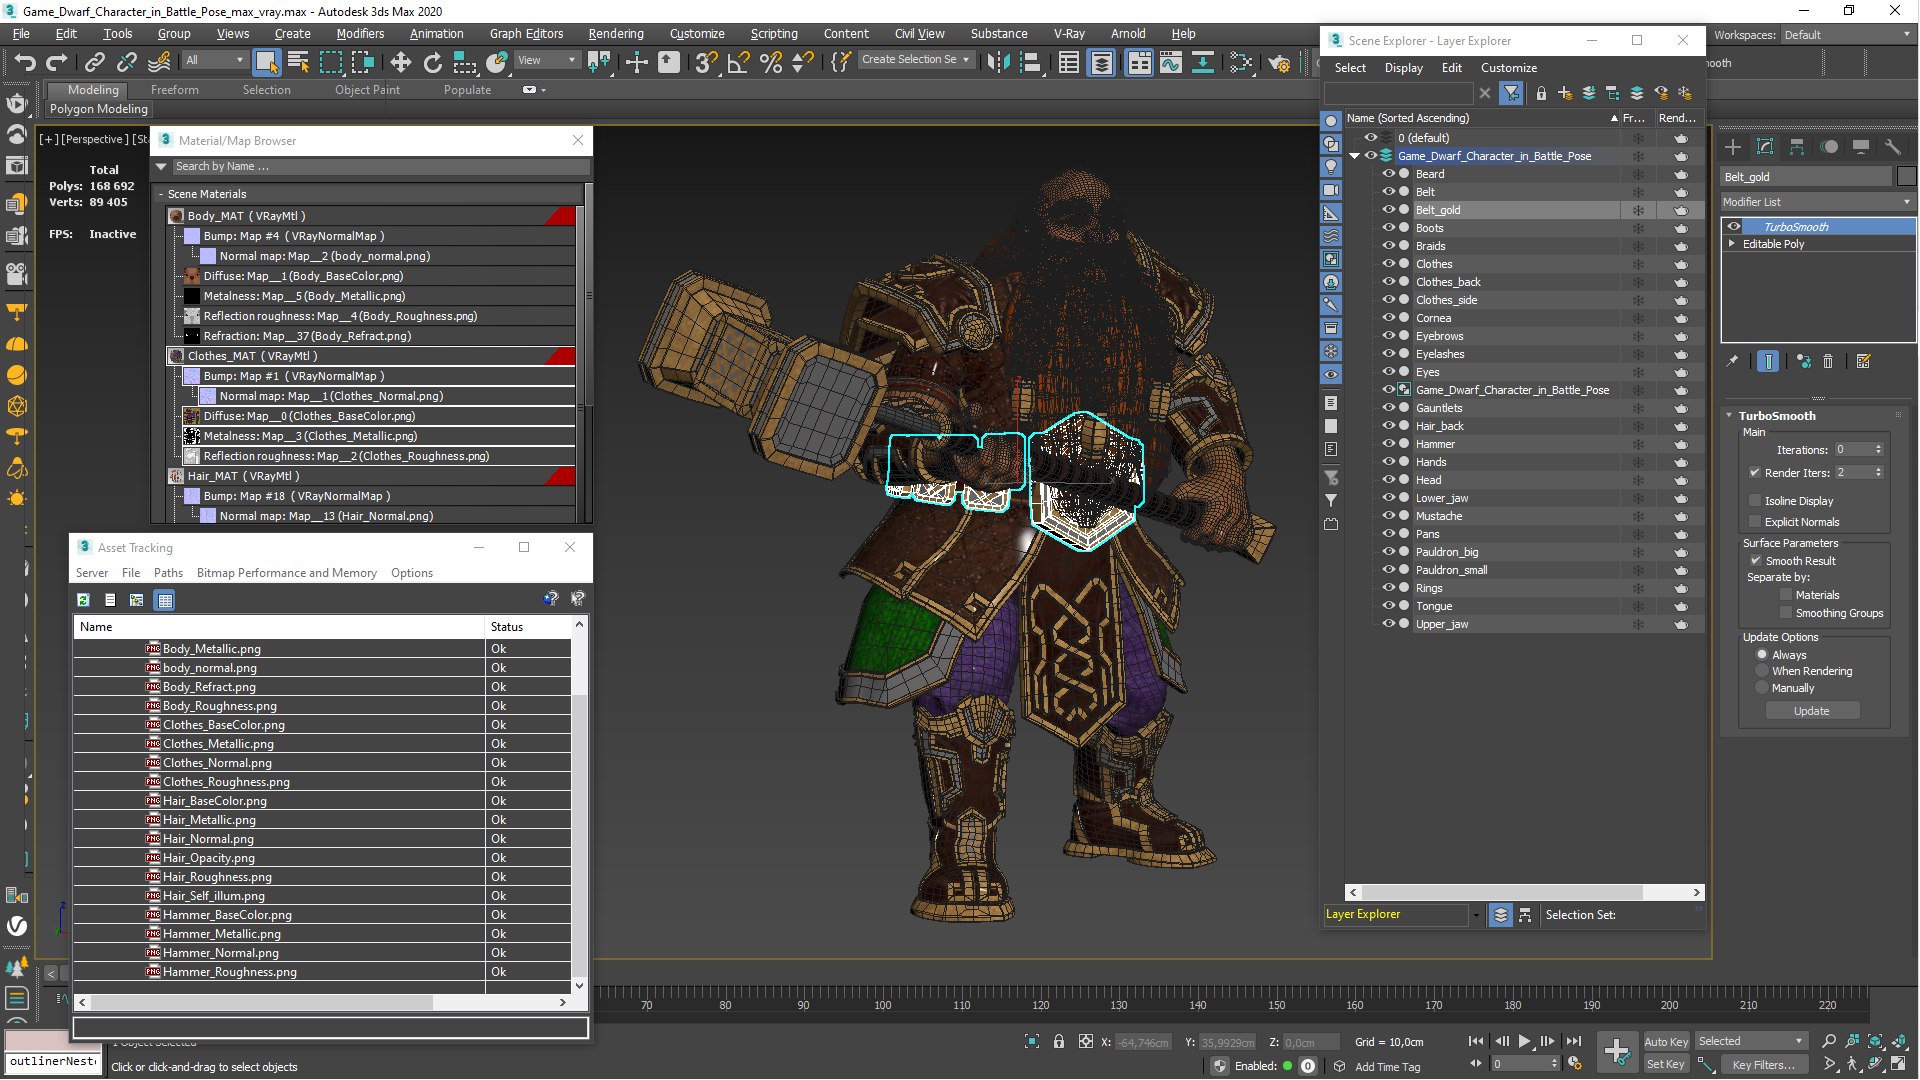Toggle the Smooth Result checkbox
The width and height of the screenshot is (1920, 1080).
pos(1755,561)
